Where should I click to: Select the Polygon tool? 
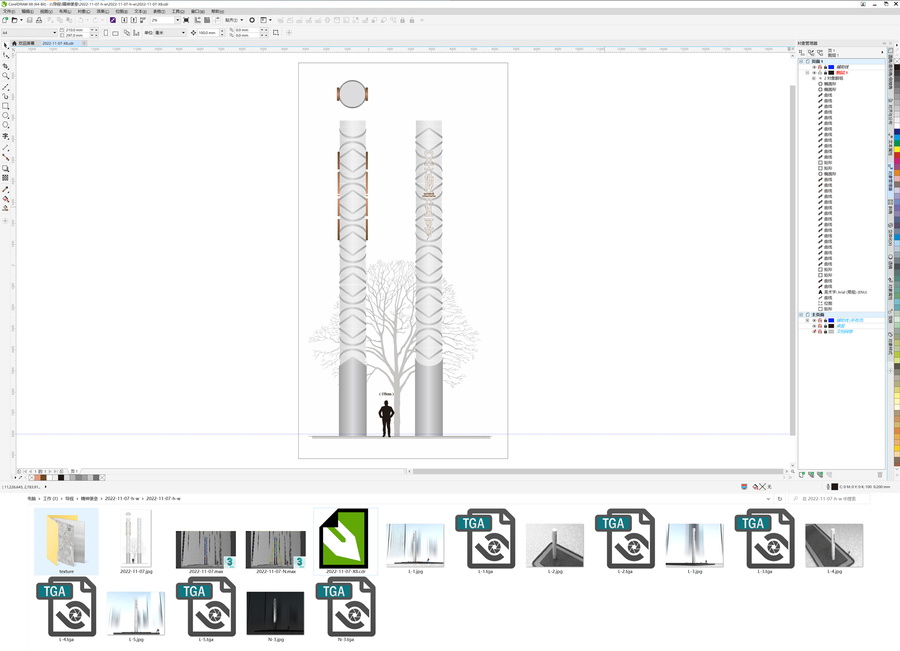point(5,125)
